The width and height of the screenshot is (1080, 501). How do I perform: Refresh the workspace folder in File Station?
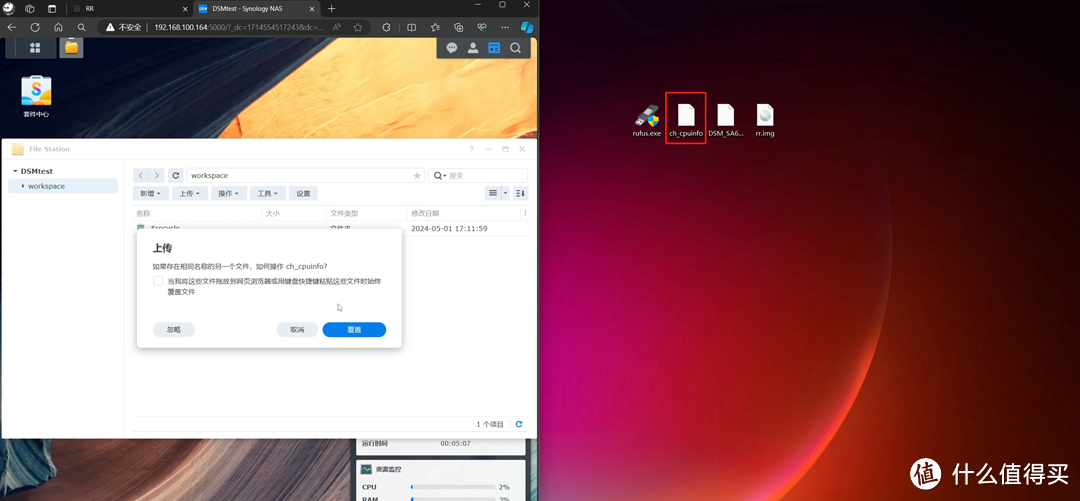pyautogui.click(x=176, y=175)
